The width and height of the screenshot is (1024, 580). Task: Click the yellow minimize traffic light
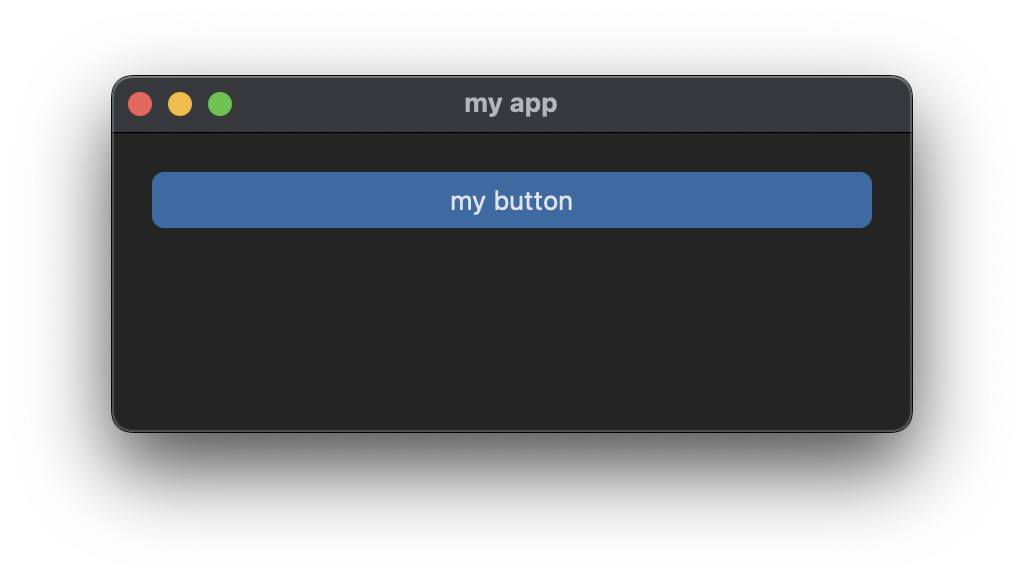[x=180, y=103]
